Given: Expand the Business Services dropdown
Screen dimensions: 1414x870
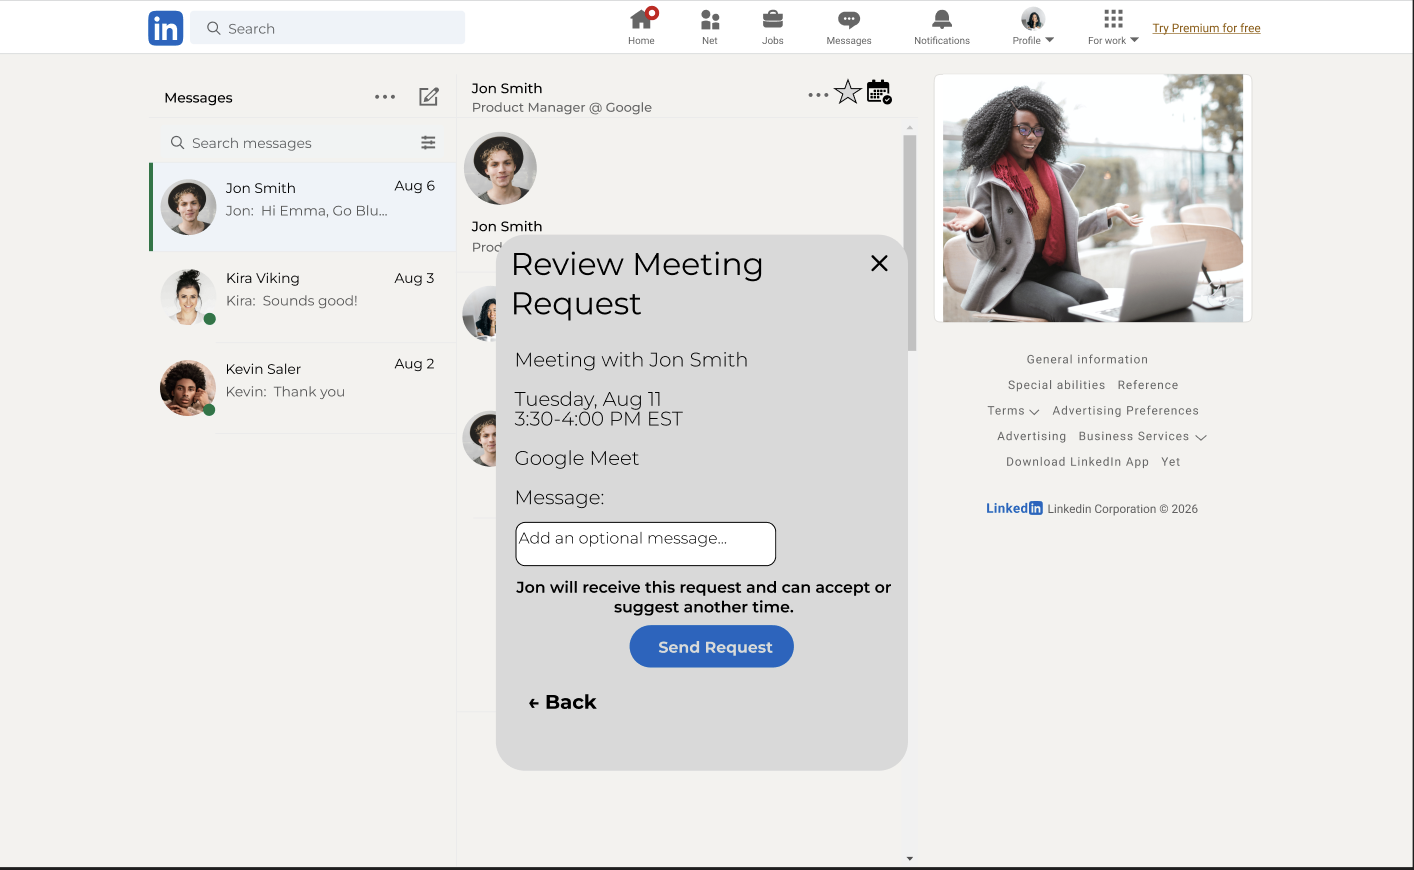Looking at the screenshot, I should click(1142, 437).
